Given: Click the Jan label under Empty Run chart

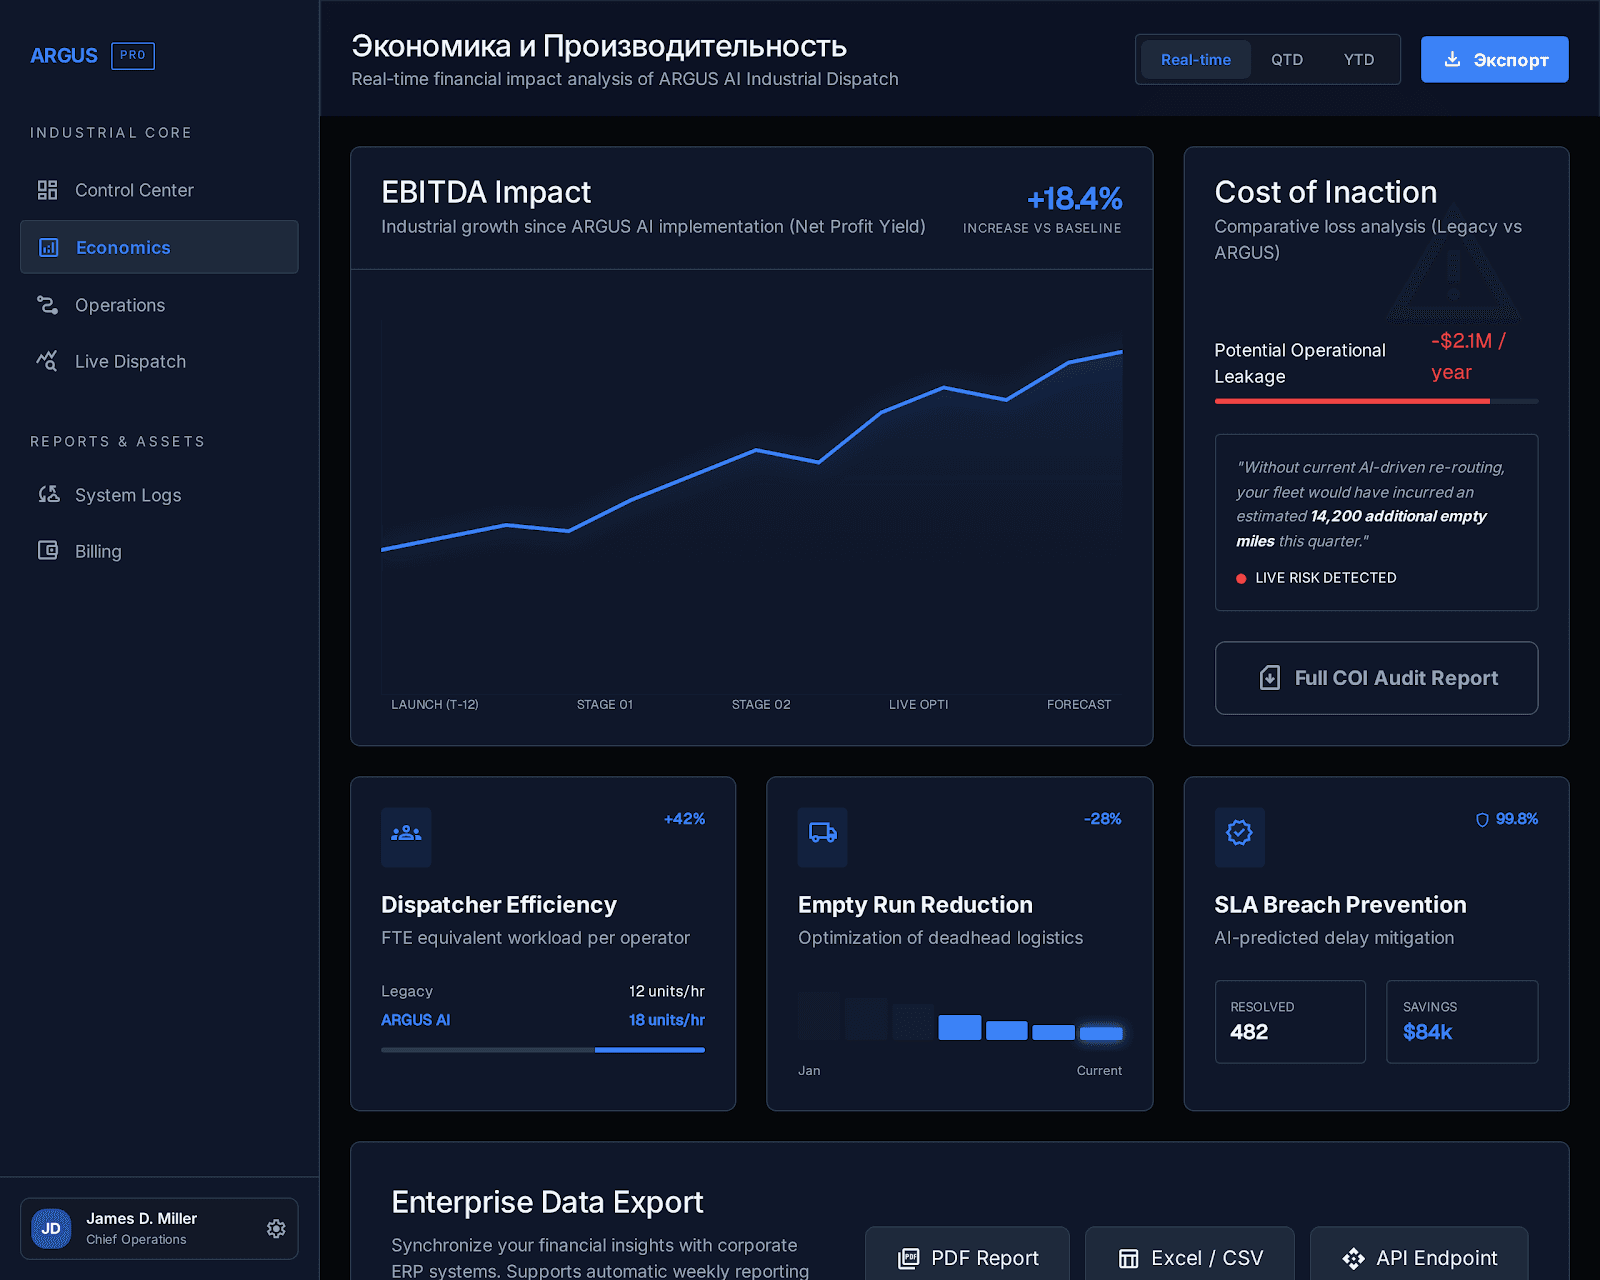Looking at the screenshot, I should [x=809, y=1070].
